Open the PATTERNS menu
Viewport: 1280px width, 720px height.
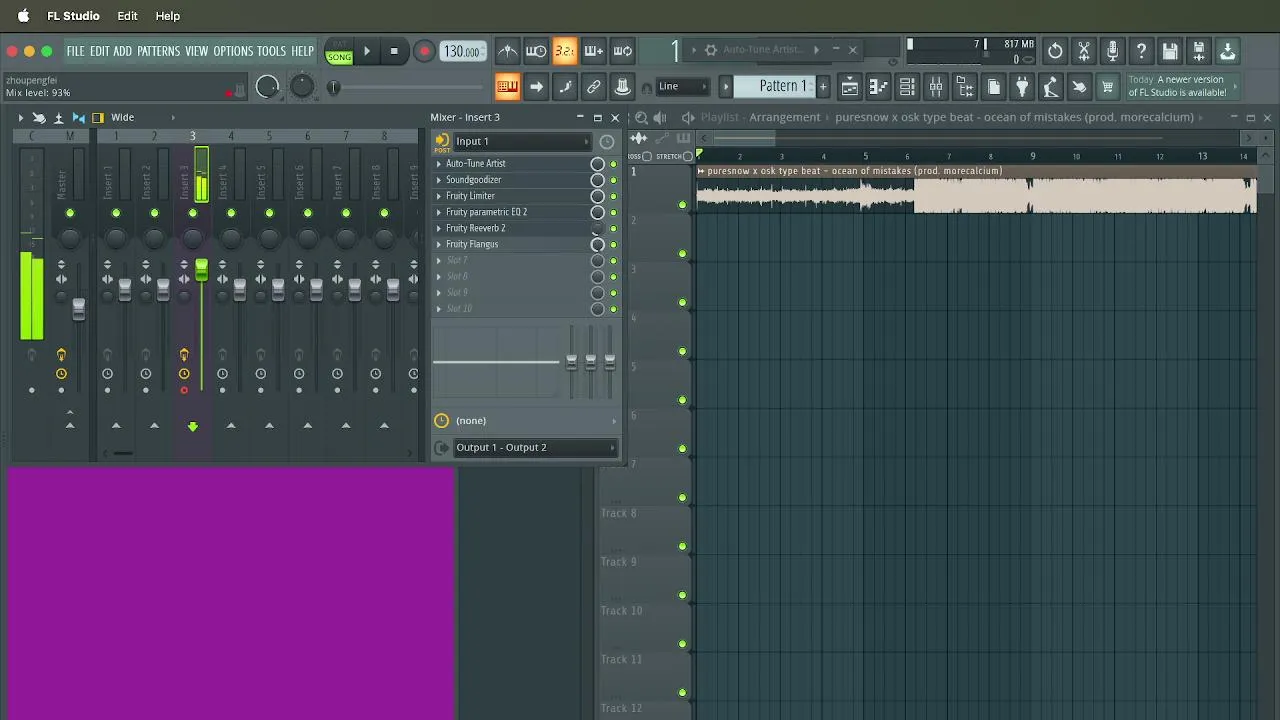[x=158, y=51]
